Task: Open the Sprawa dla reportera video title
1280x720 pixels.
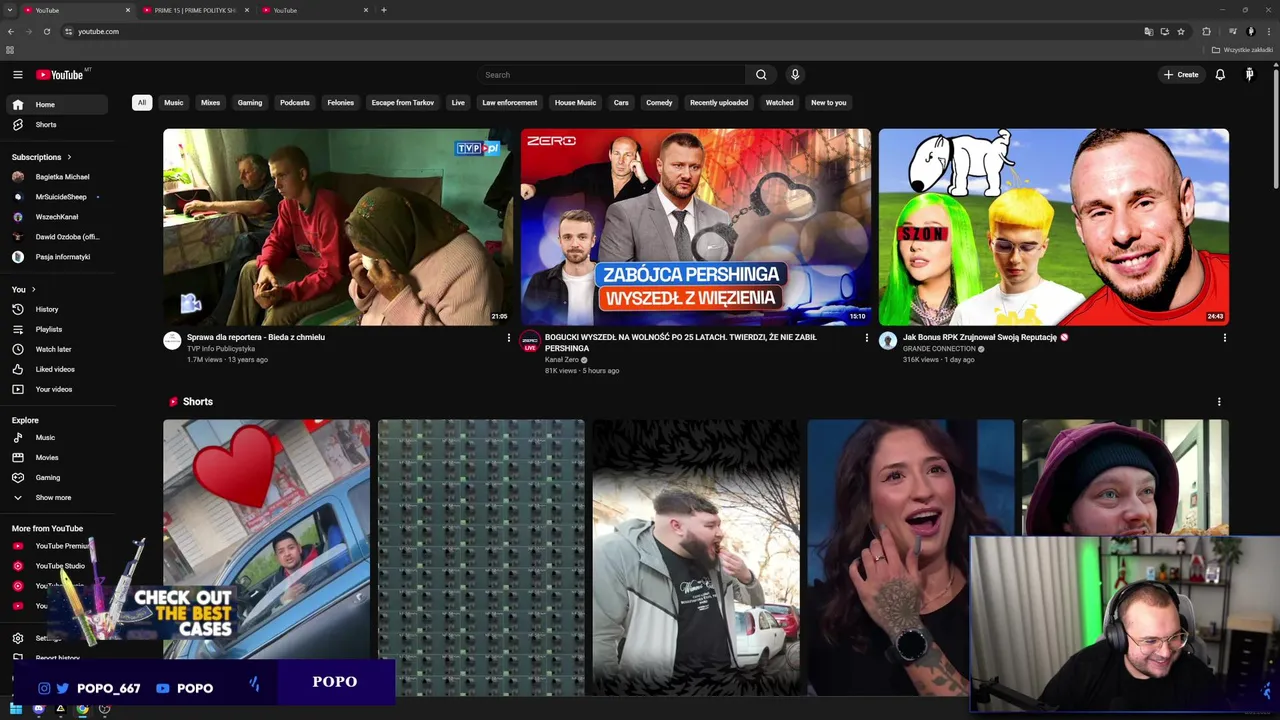Action: pyautogui.click(x=256, y=337)
